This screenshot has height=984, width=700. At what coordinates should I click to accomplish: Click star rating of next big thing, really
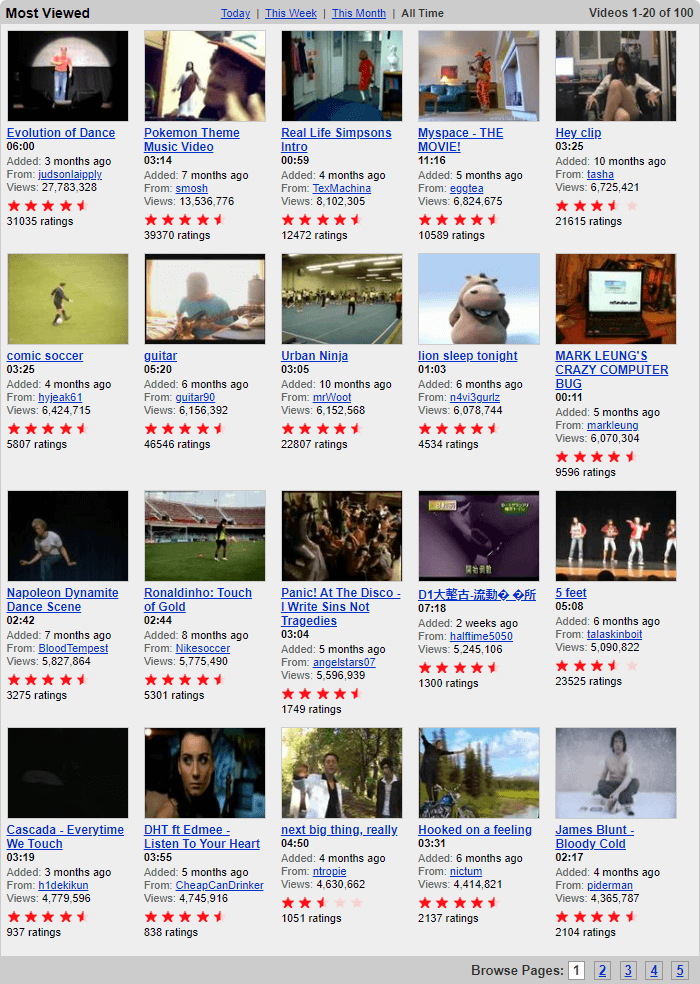click(321, 903)
